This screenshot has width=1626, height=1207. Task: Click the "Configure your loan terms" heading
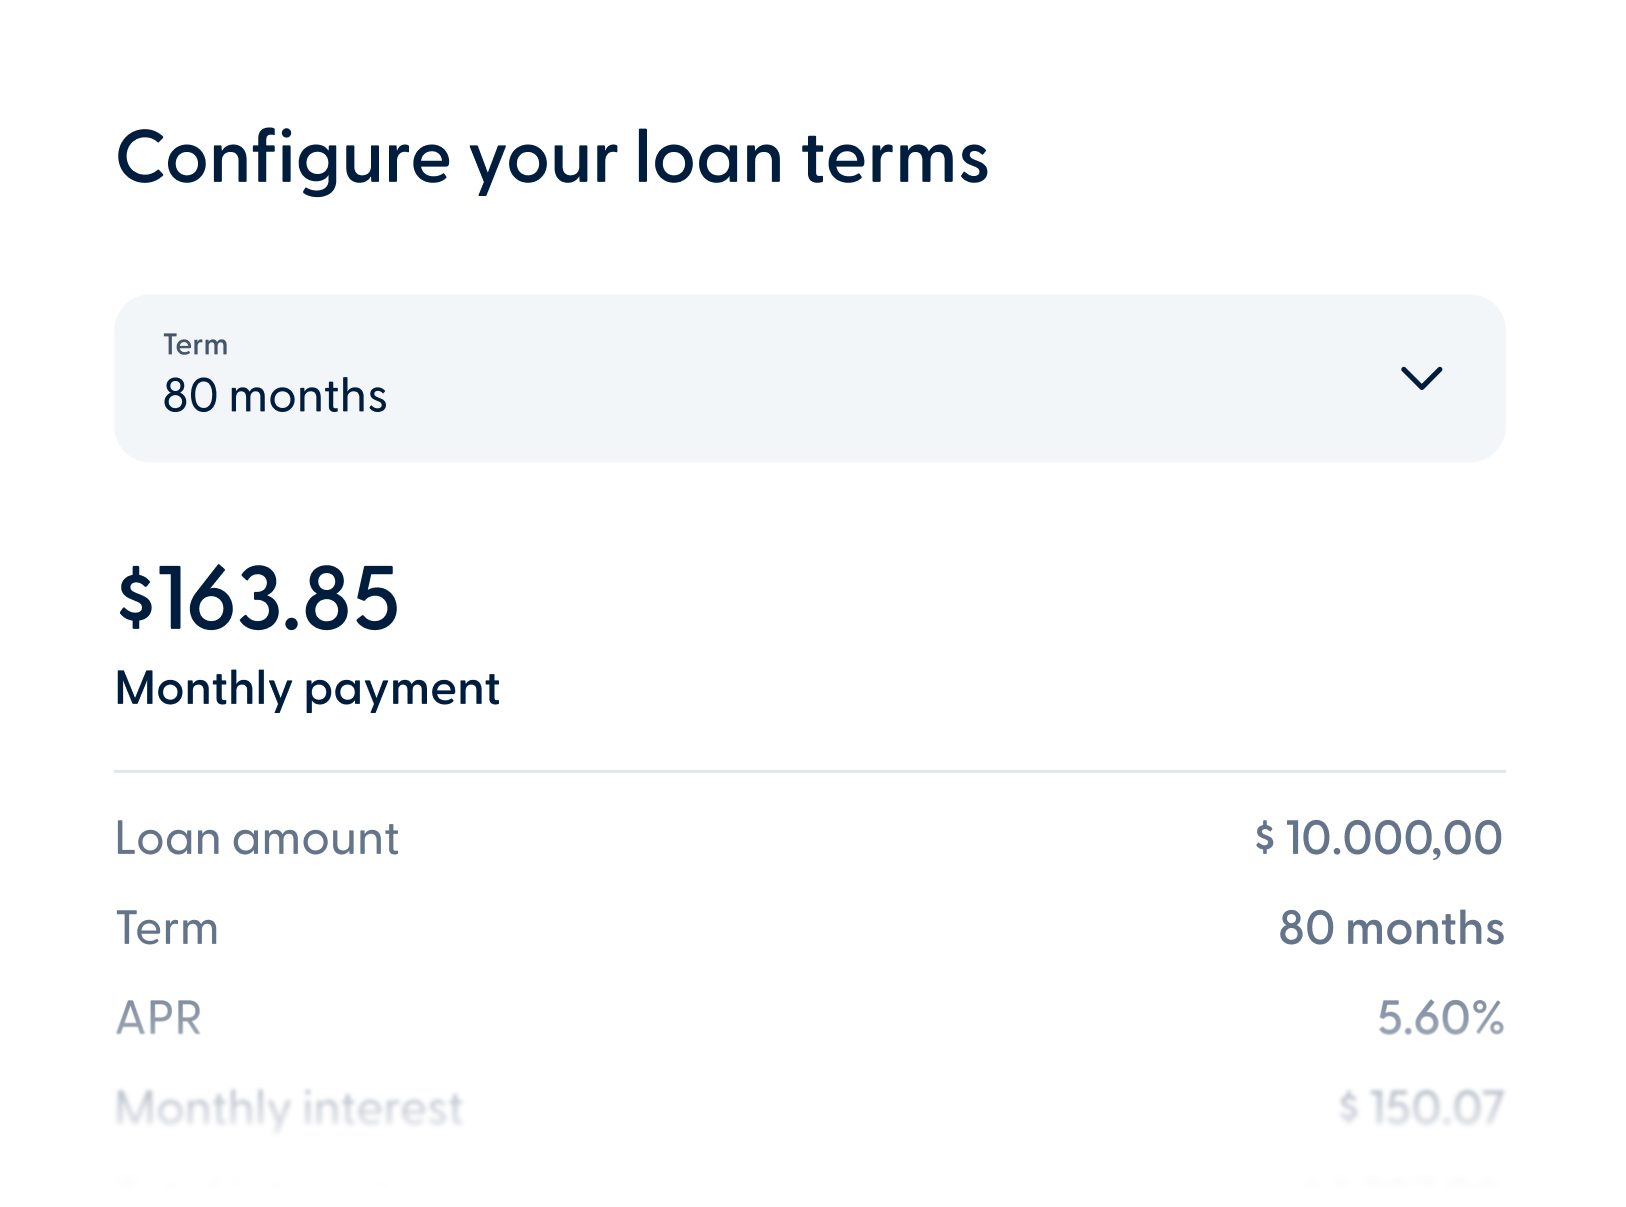pos(552,158)
